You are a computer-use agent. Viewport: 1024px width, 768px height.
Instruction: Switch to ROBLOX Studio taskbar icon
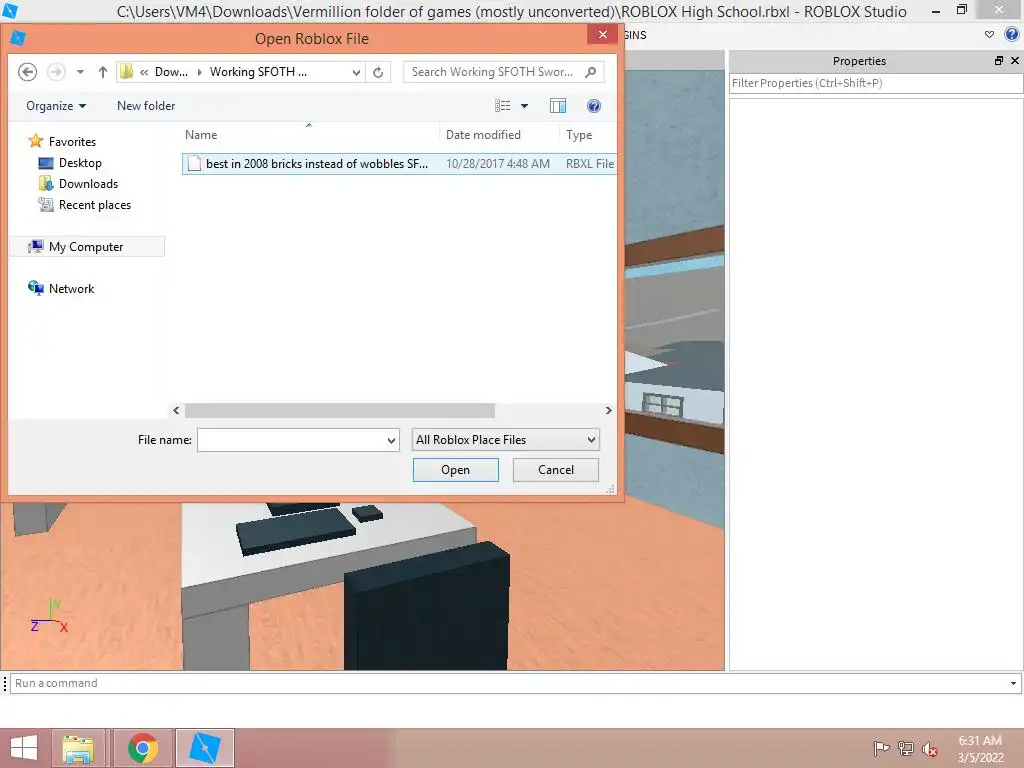coord(204,748)
